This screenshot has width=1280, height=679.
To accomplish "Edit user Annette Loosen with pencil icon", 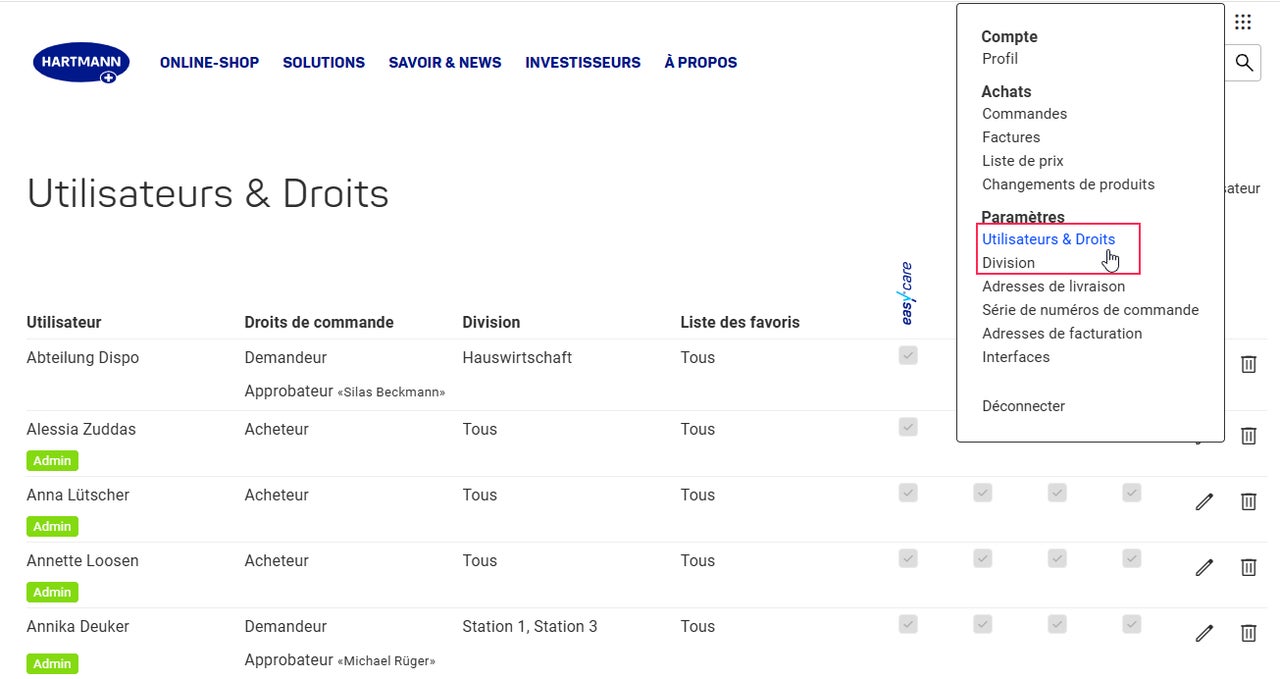I will (1204, 568).
